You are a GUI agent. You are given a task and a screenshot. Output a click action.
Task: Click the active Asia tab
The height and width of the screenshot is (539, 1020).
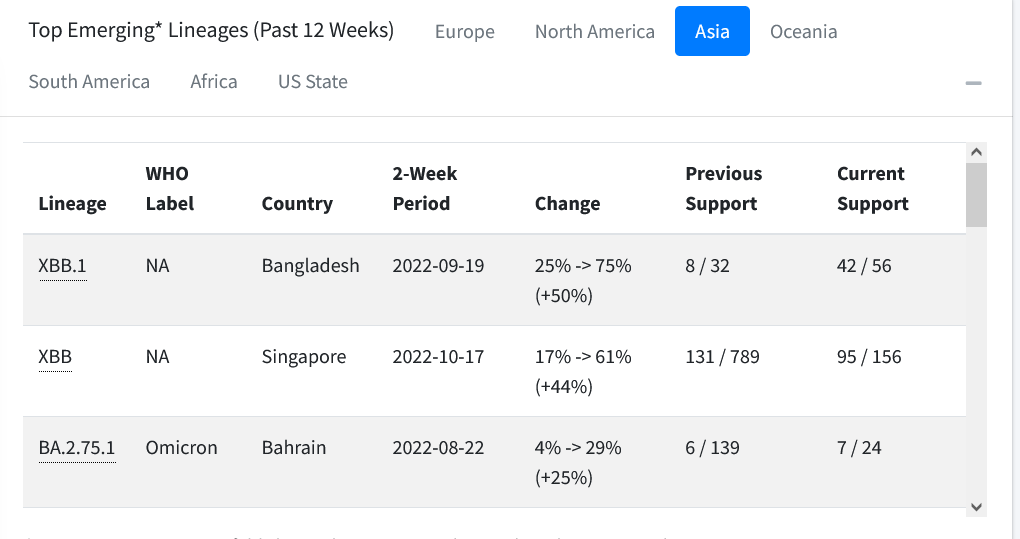(x=712, y=31)
